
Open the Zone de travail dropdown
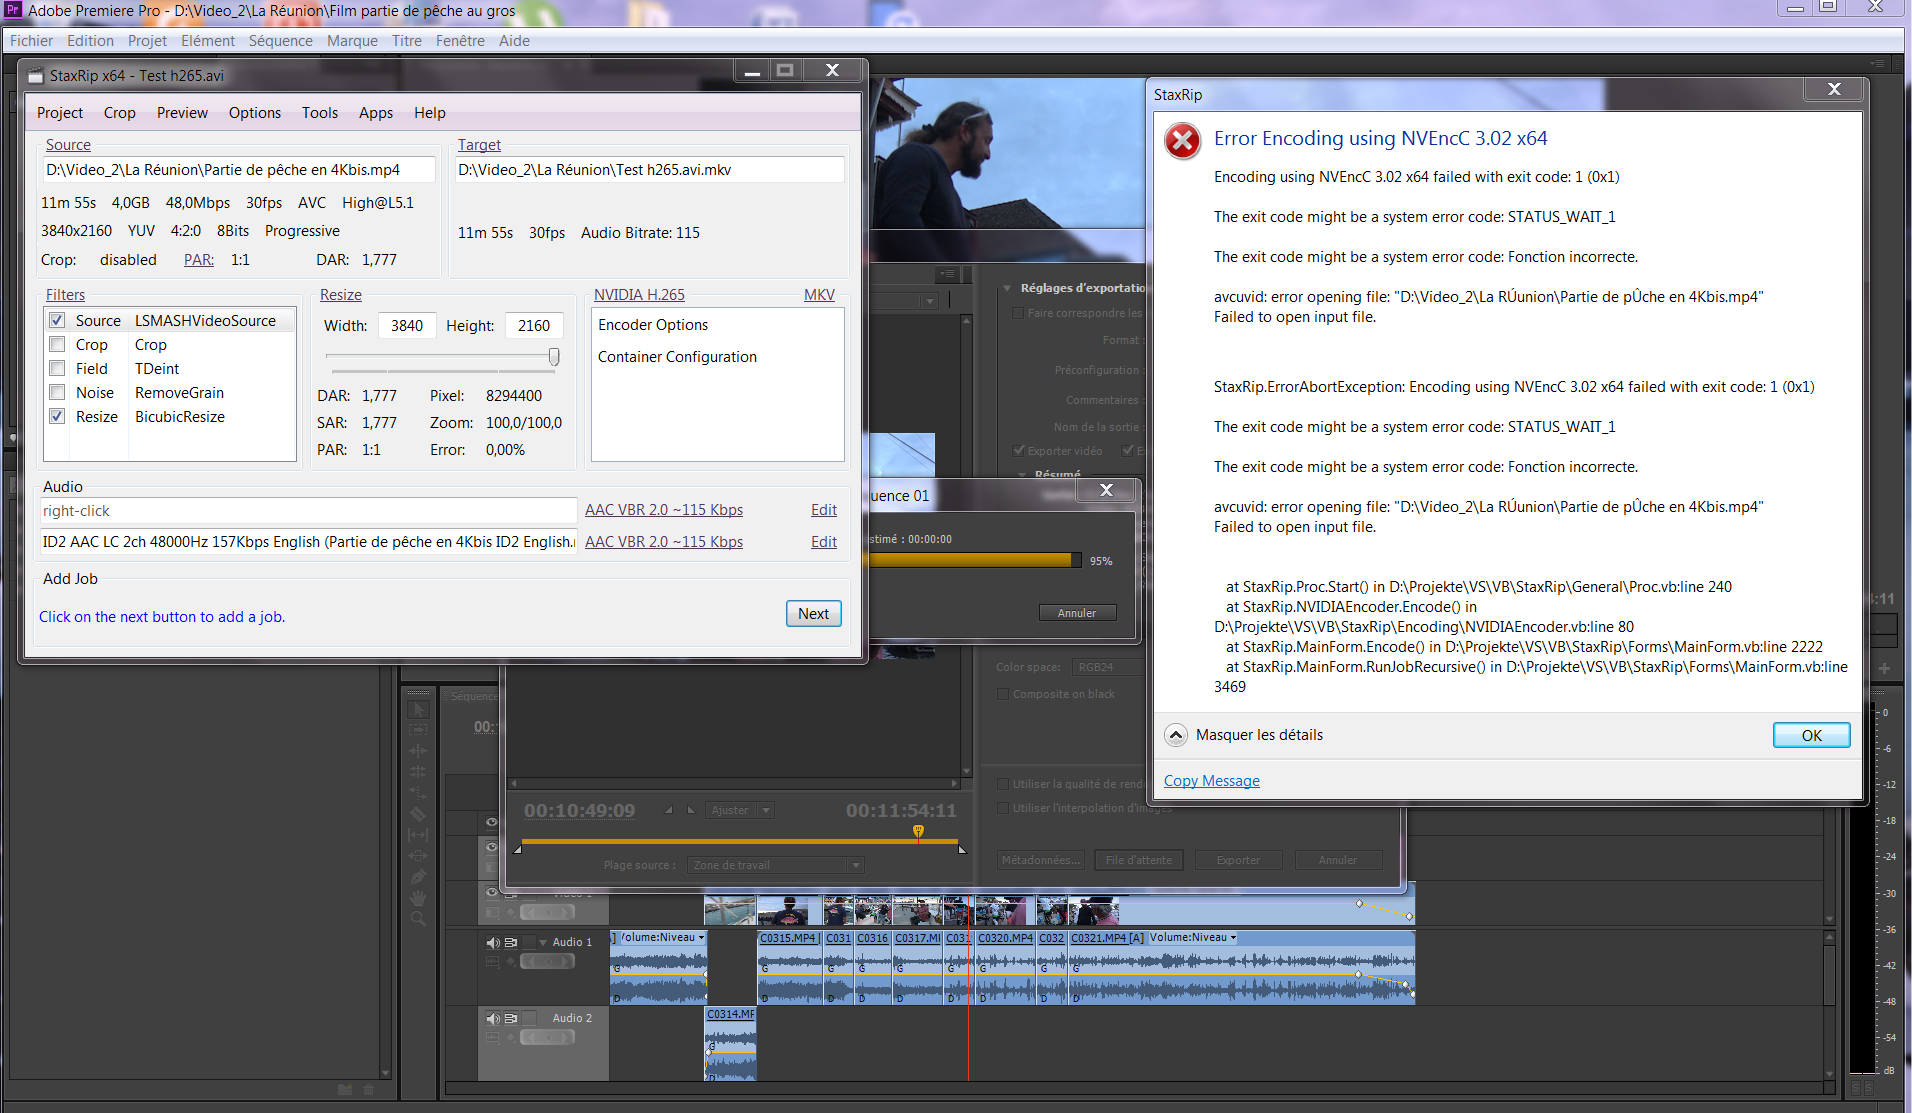click(x=776, y=865)
